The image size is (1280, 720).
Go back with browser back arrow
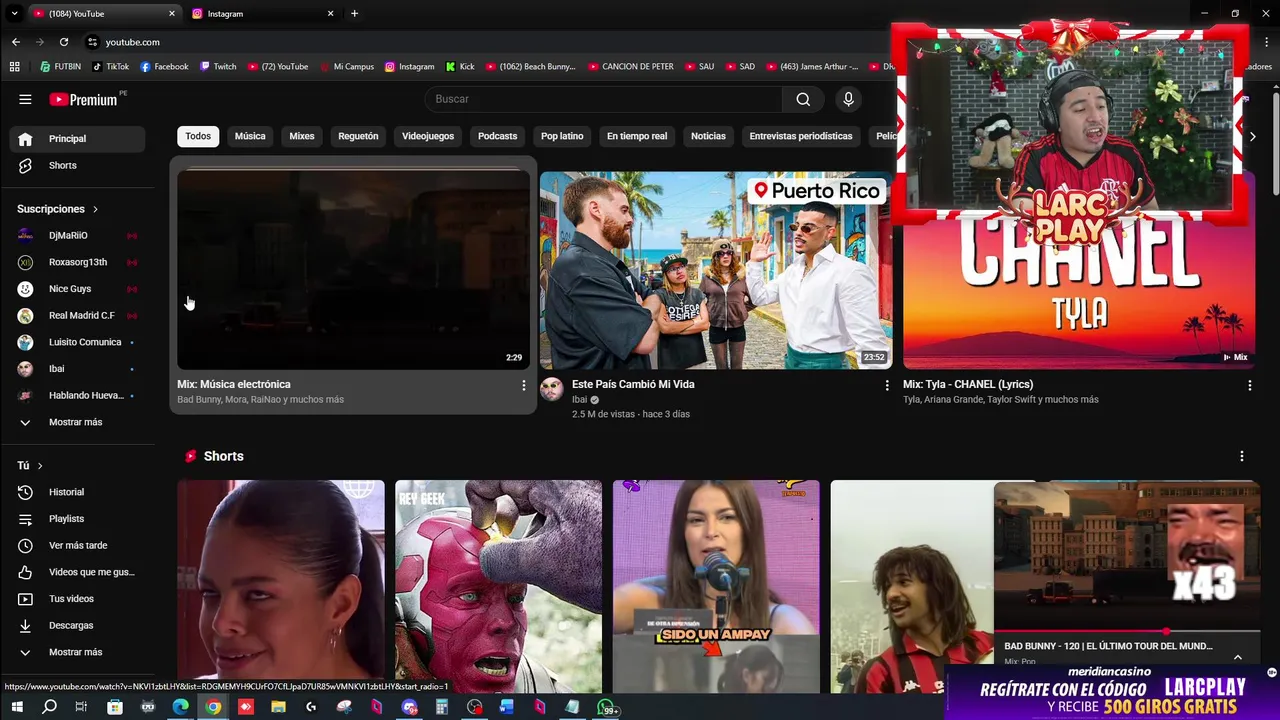point(16,42)
